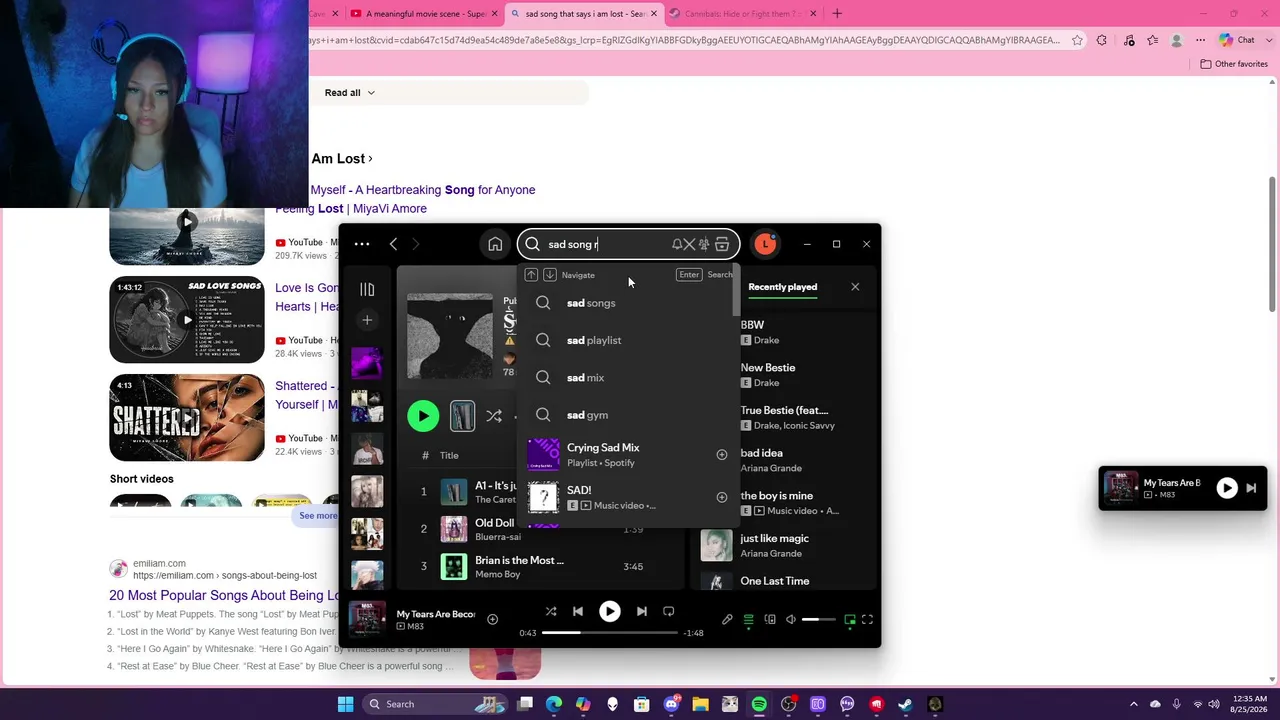Bookmark this page with the star icon

(x=1077, y=40)
